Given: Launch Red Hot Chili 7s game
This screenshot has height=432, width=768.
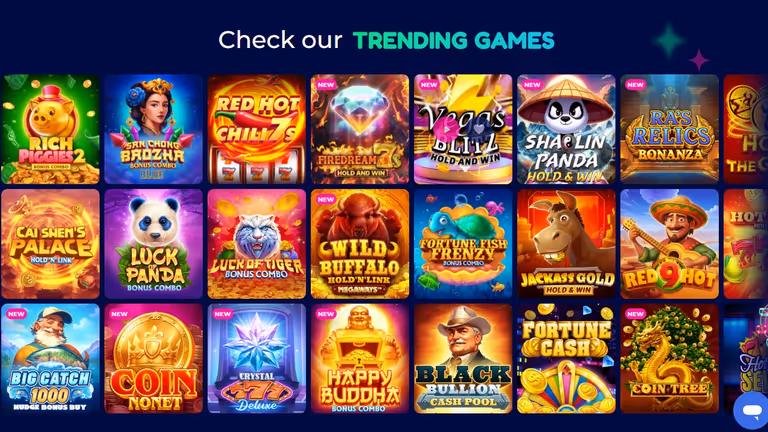Looking at the screenshot, I should pos(257,129).
